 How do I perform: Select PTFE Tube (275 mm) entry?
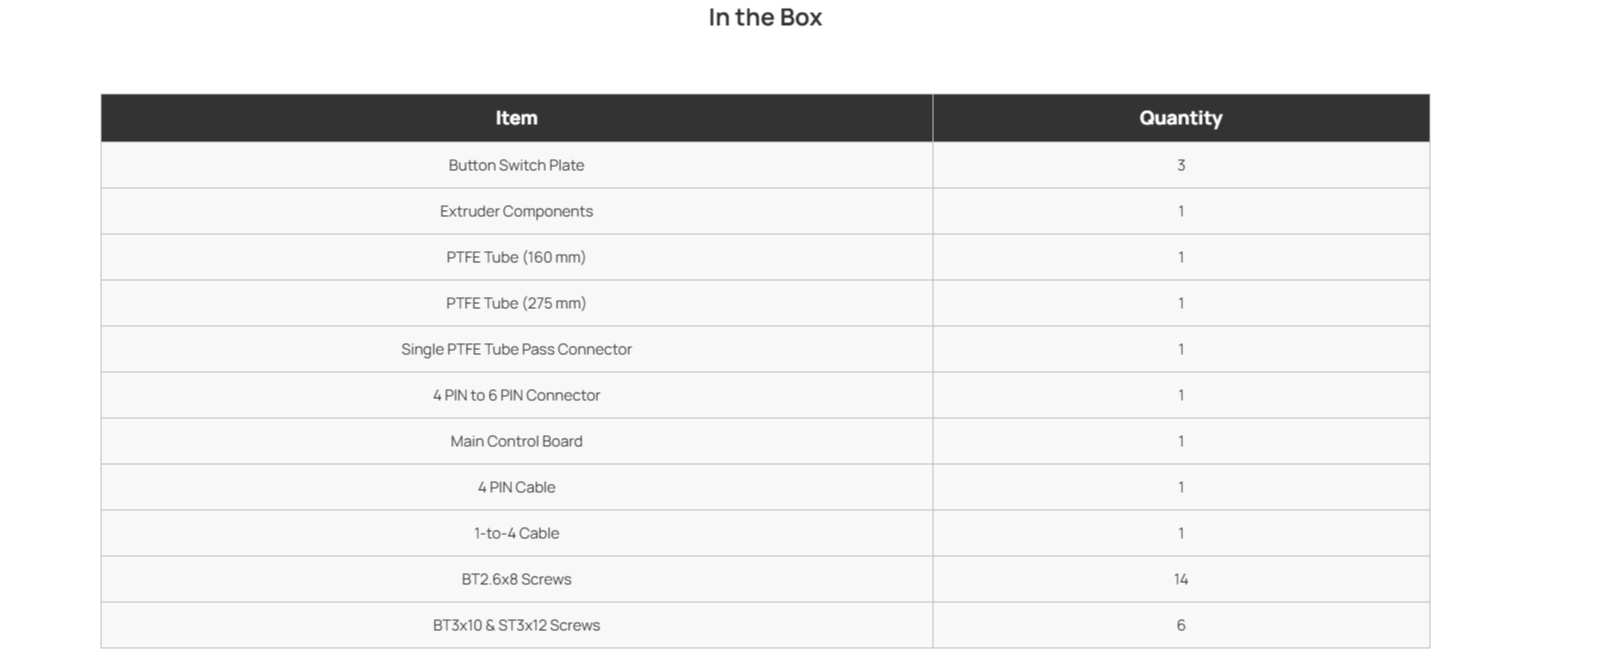[x=516, y=303]
